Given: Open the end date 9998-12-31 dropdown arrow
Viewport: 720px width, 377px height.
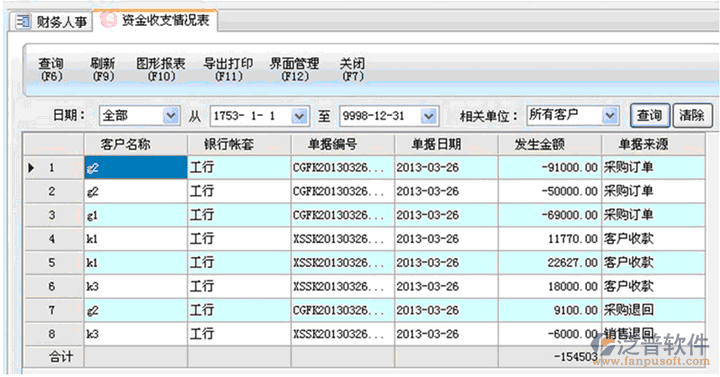Looking at the screenshot, I should click(429, 116).
